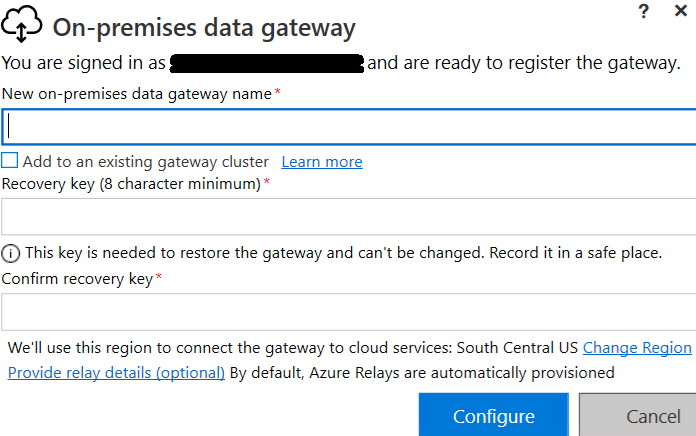Click the info icon beside the key warning
696x436 pixels.
(11, 253)
